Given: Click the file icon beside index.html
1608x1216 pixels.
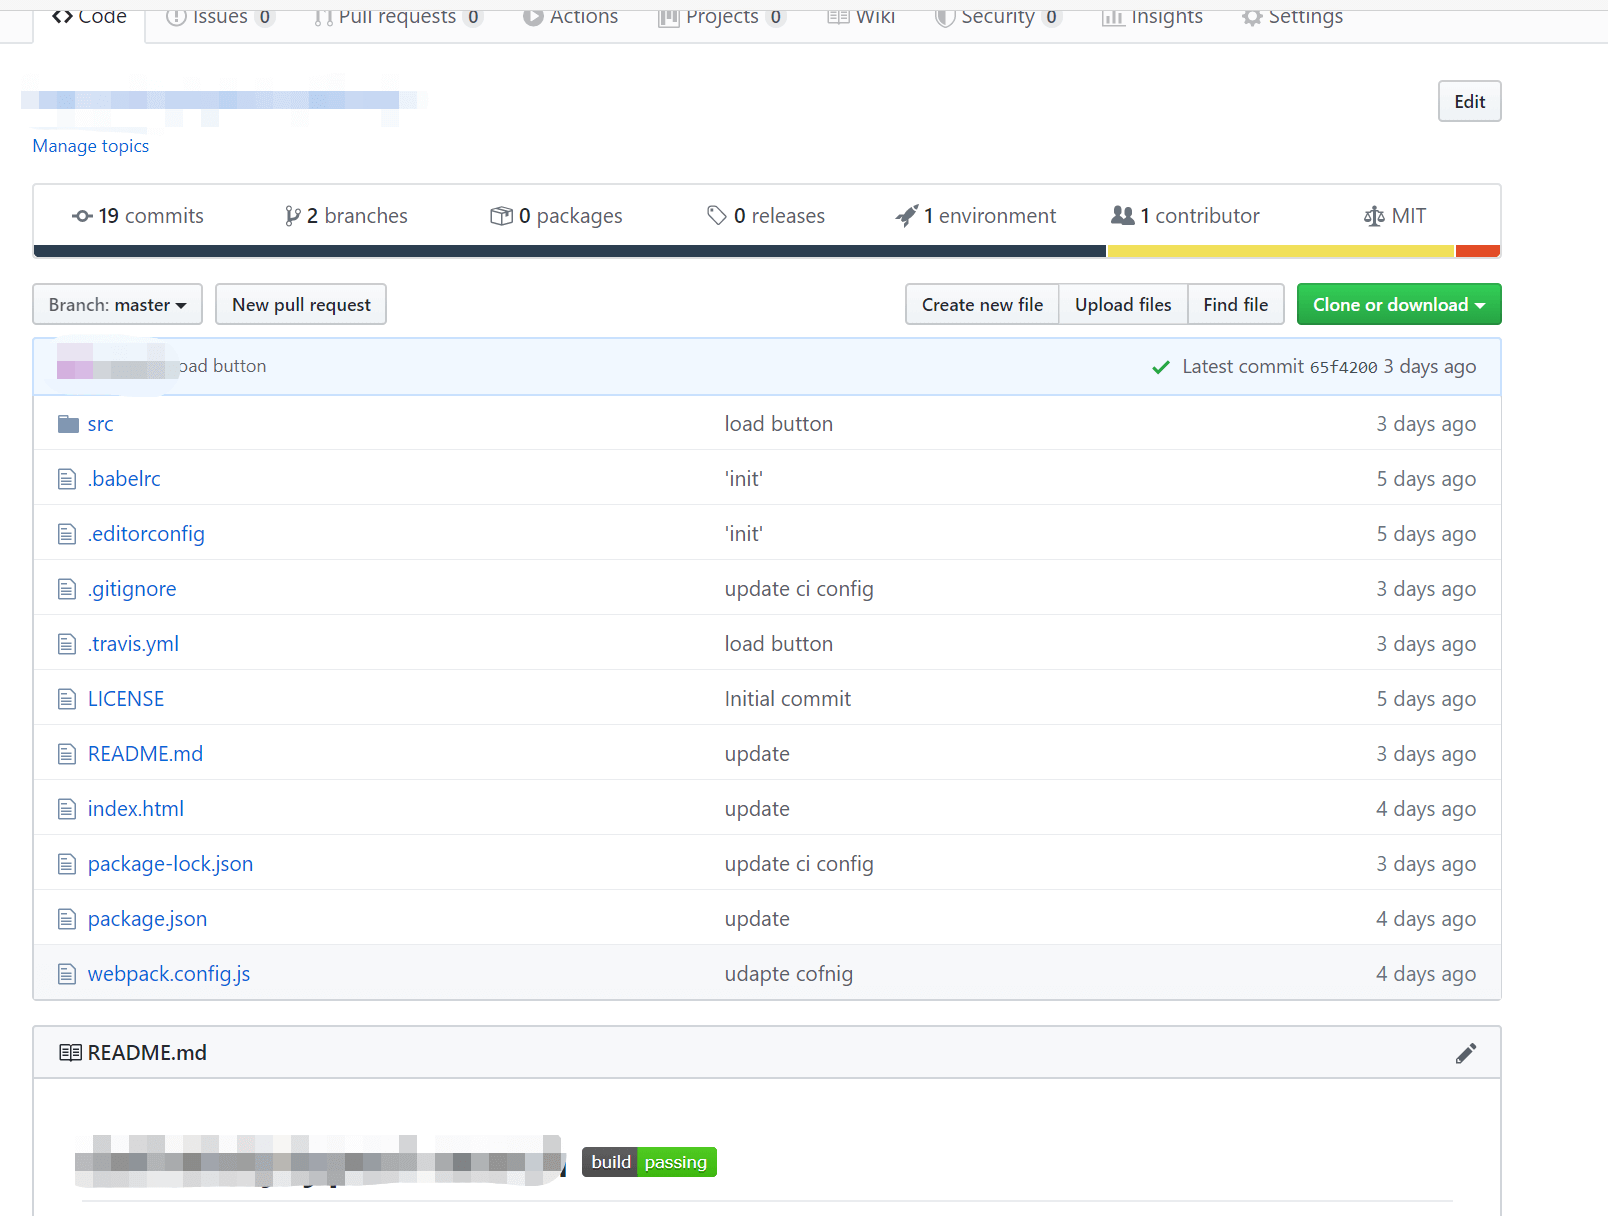Looking at the screenshot, I should point(67,809).
